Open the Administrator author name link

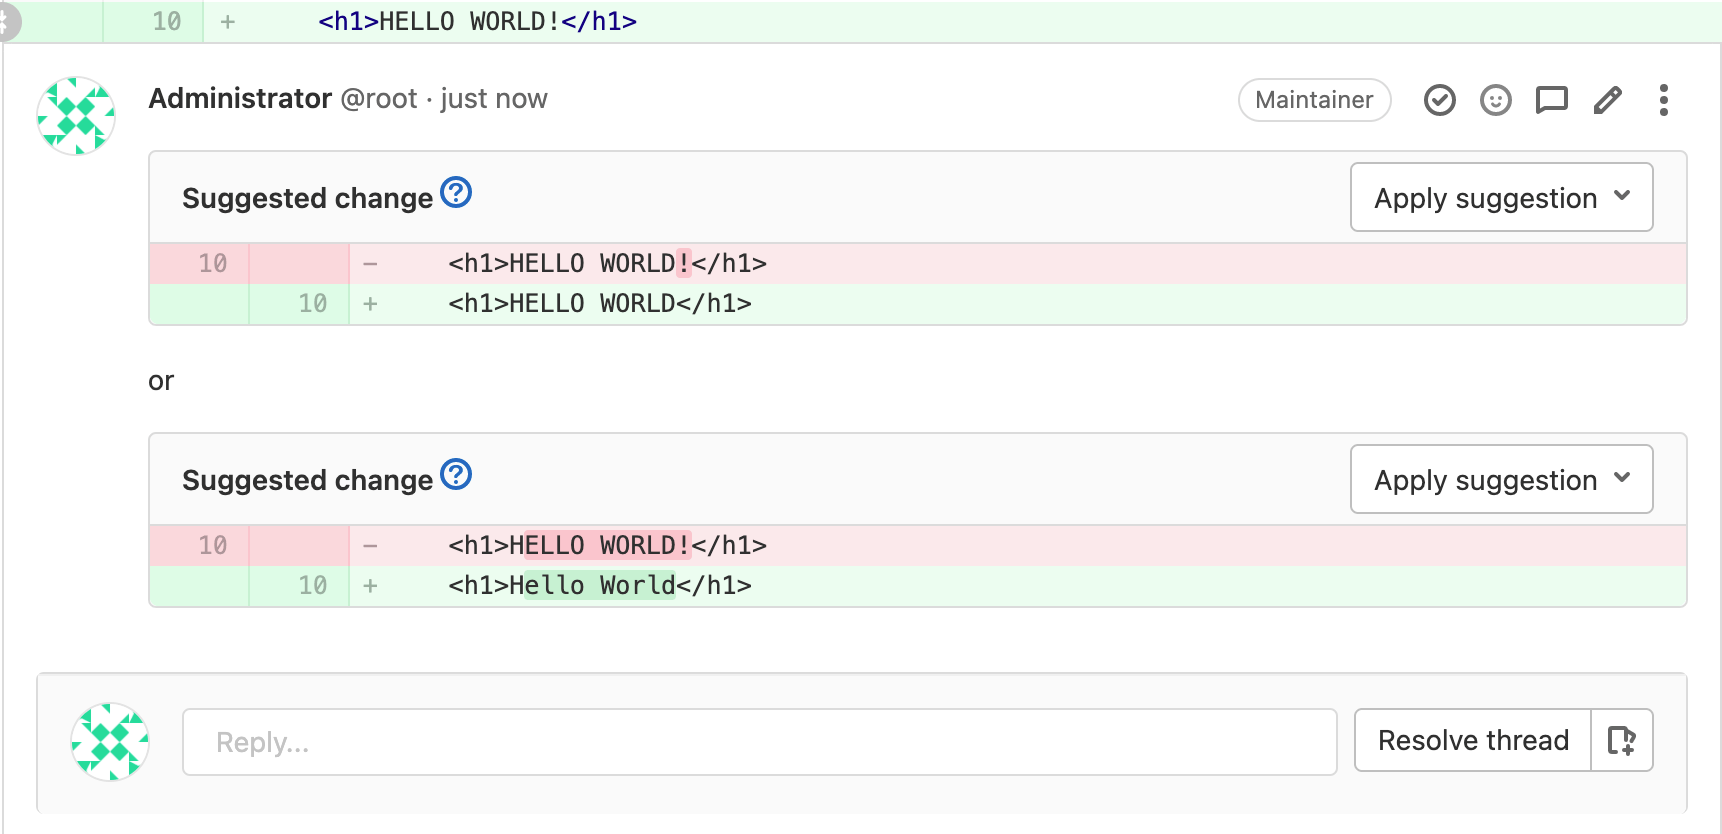coord(240,99)
